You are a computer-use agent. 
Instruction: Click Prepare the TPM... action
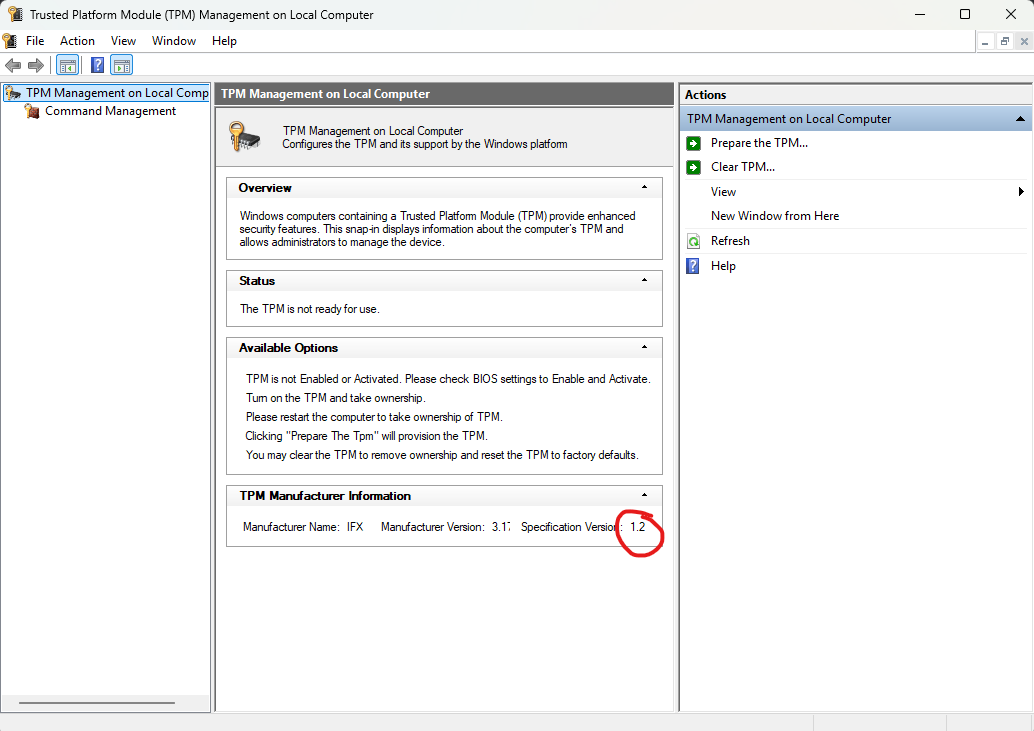click(x=759, y=143)
